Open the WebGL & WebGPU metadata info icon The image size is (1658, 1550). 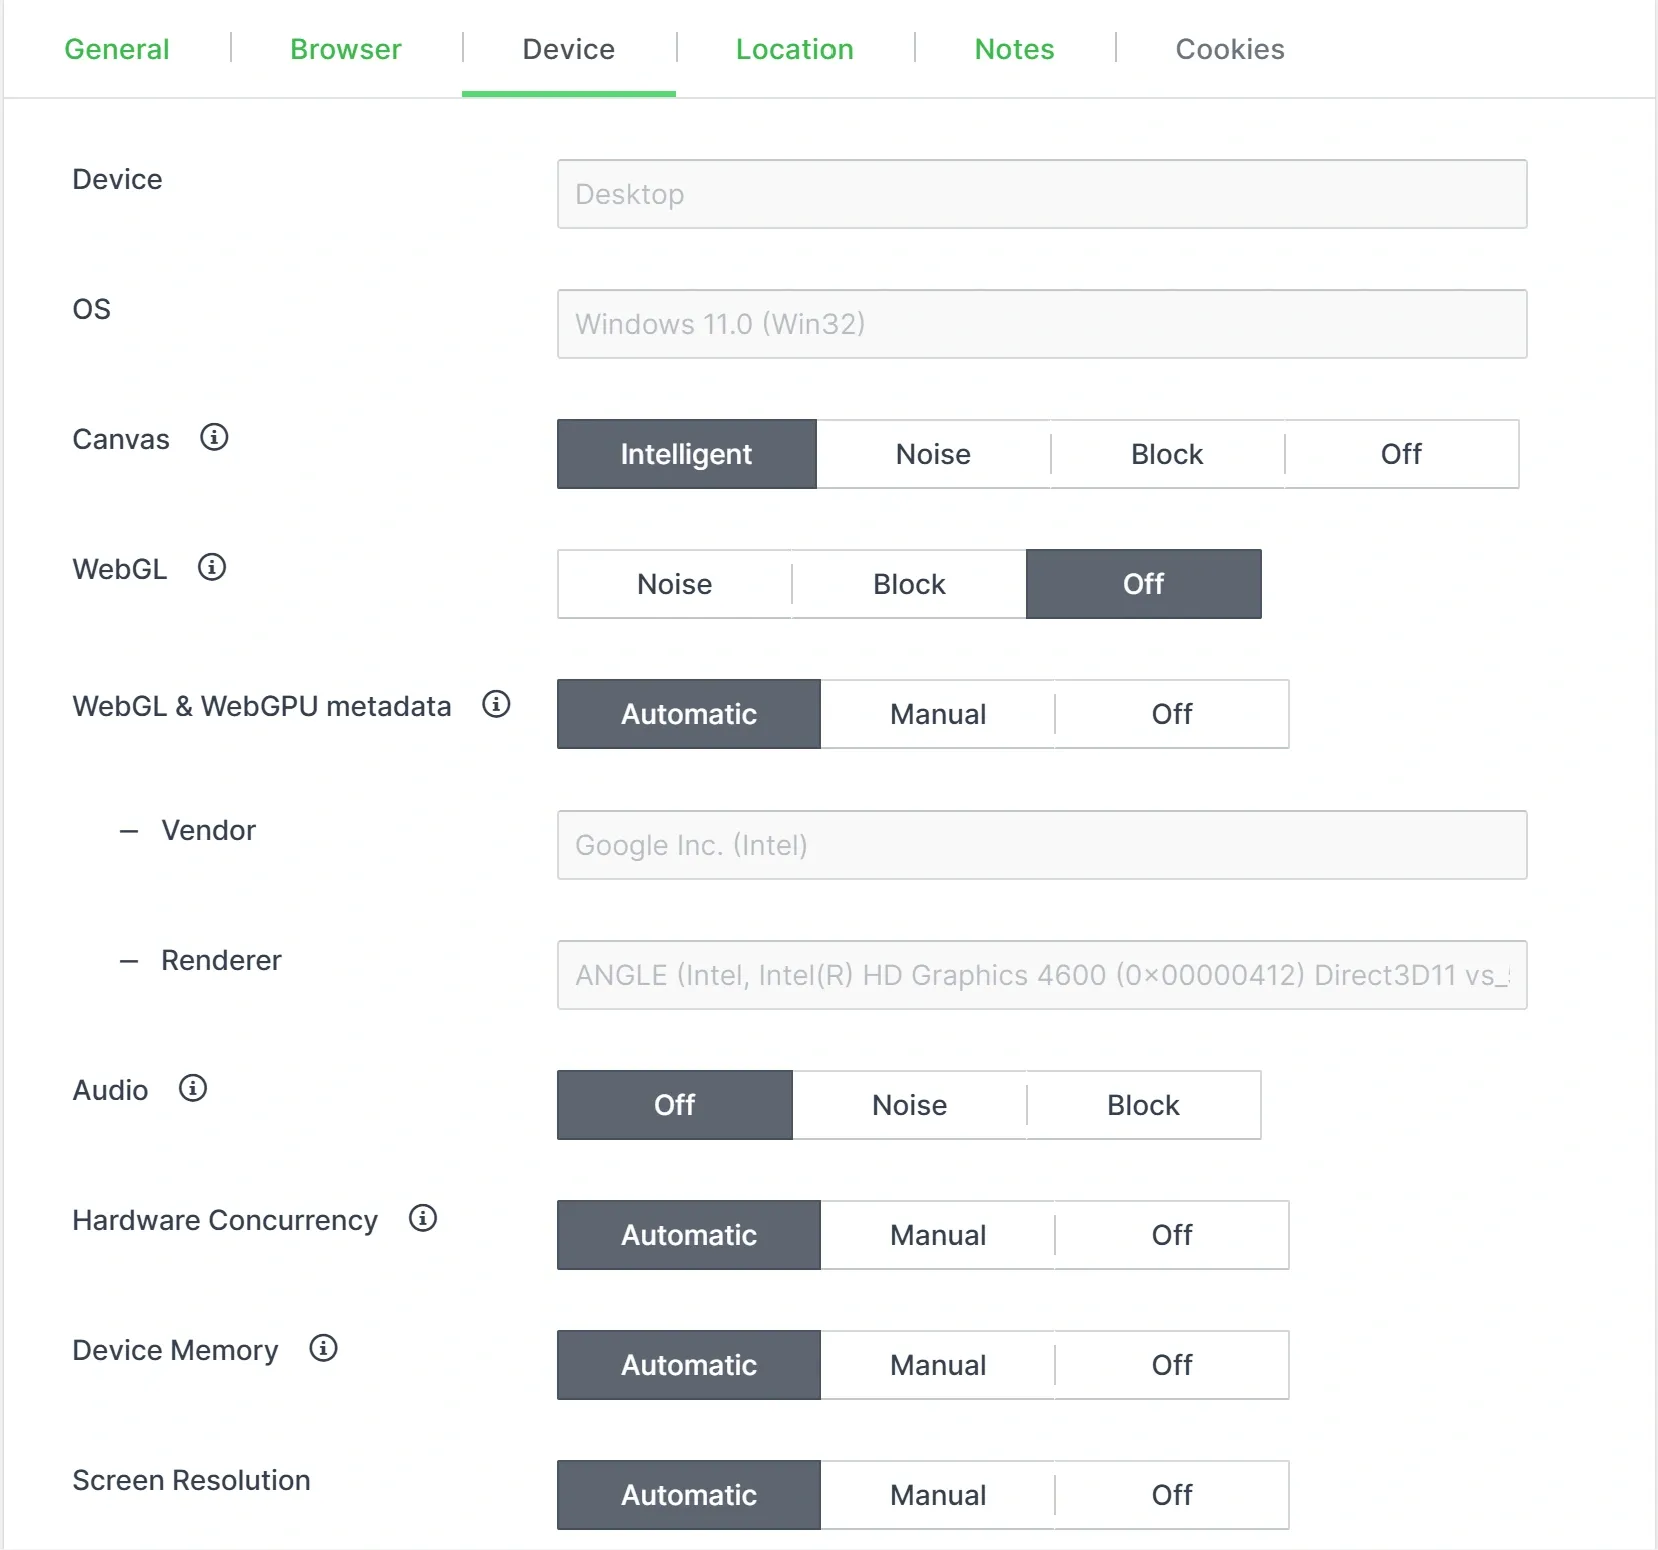pyautogui.click(x=495, y=704)
